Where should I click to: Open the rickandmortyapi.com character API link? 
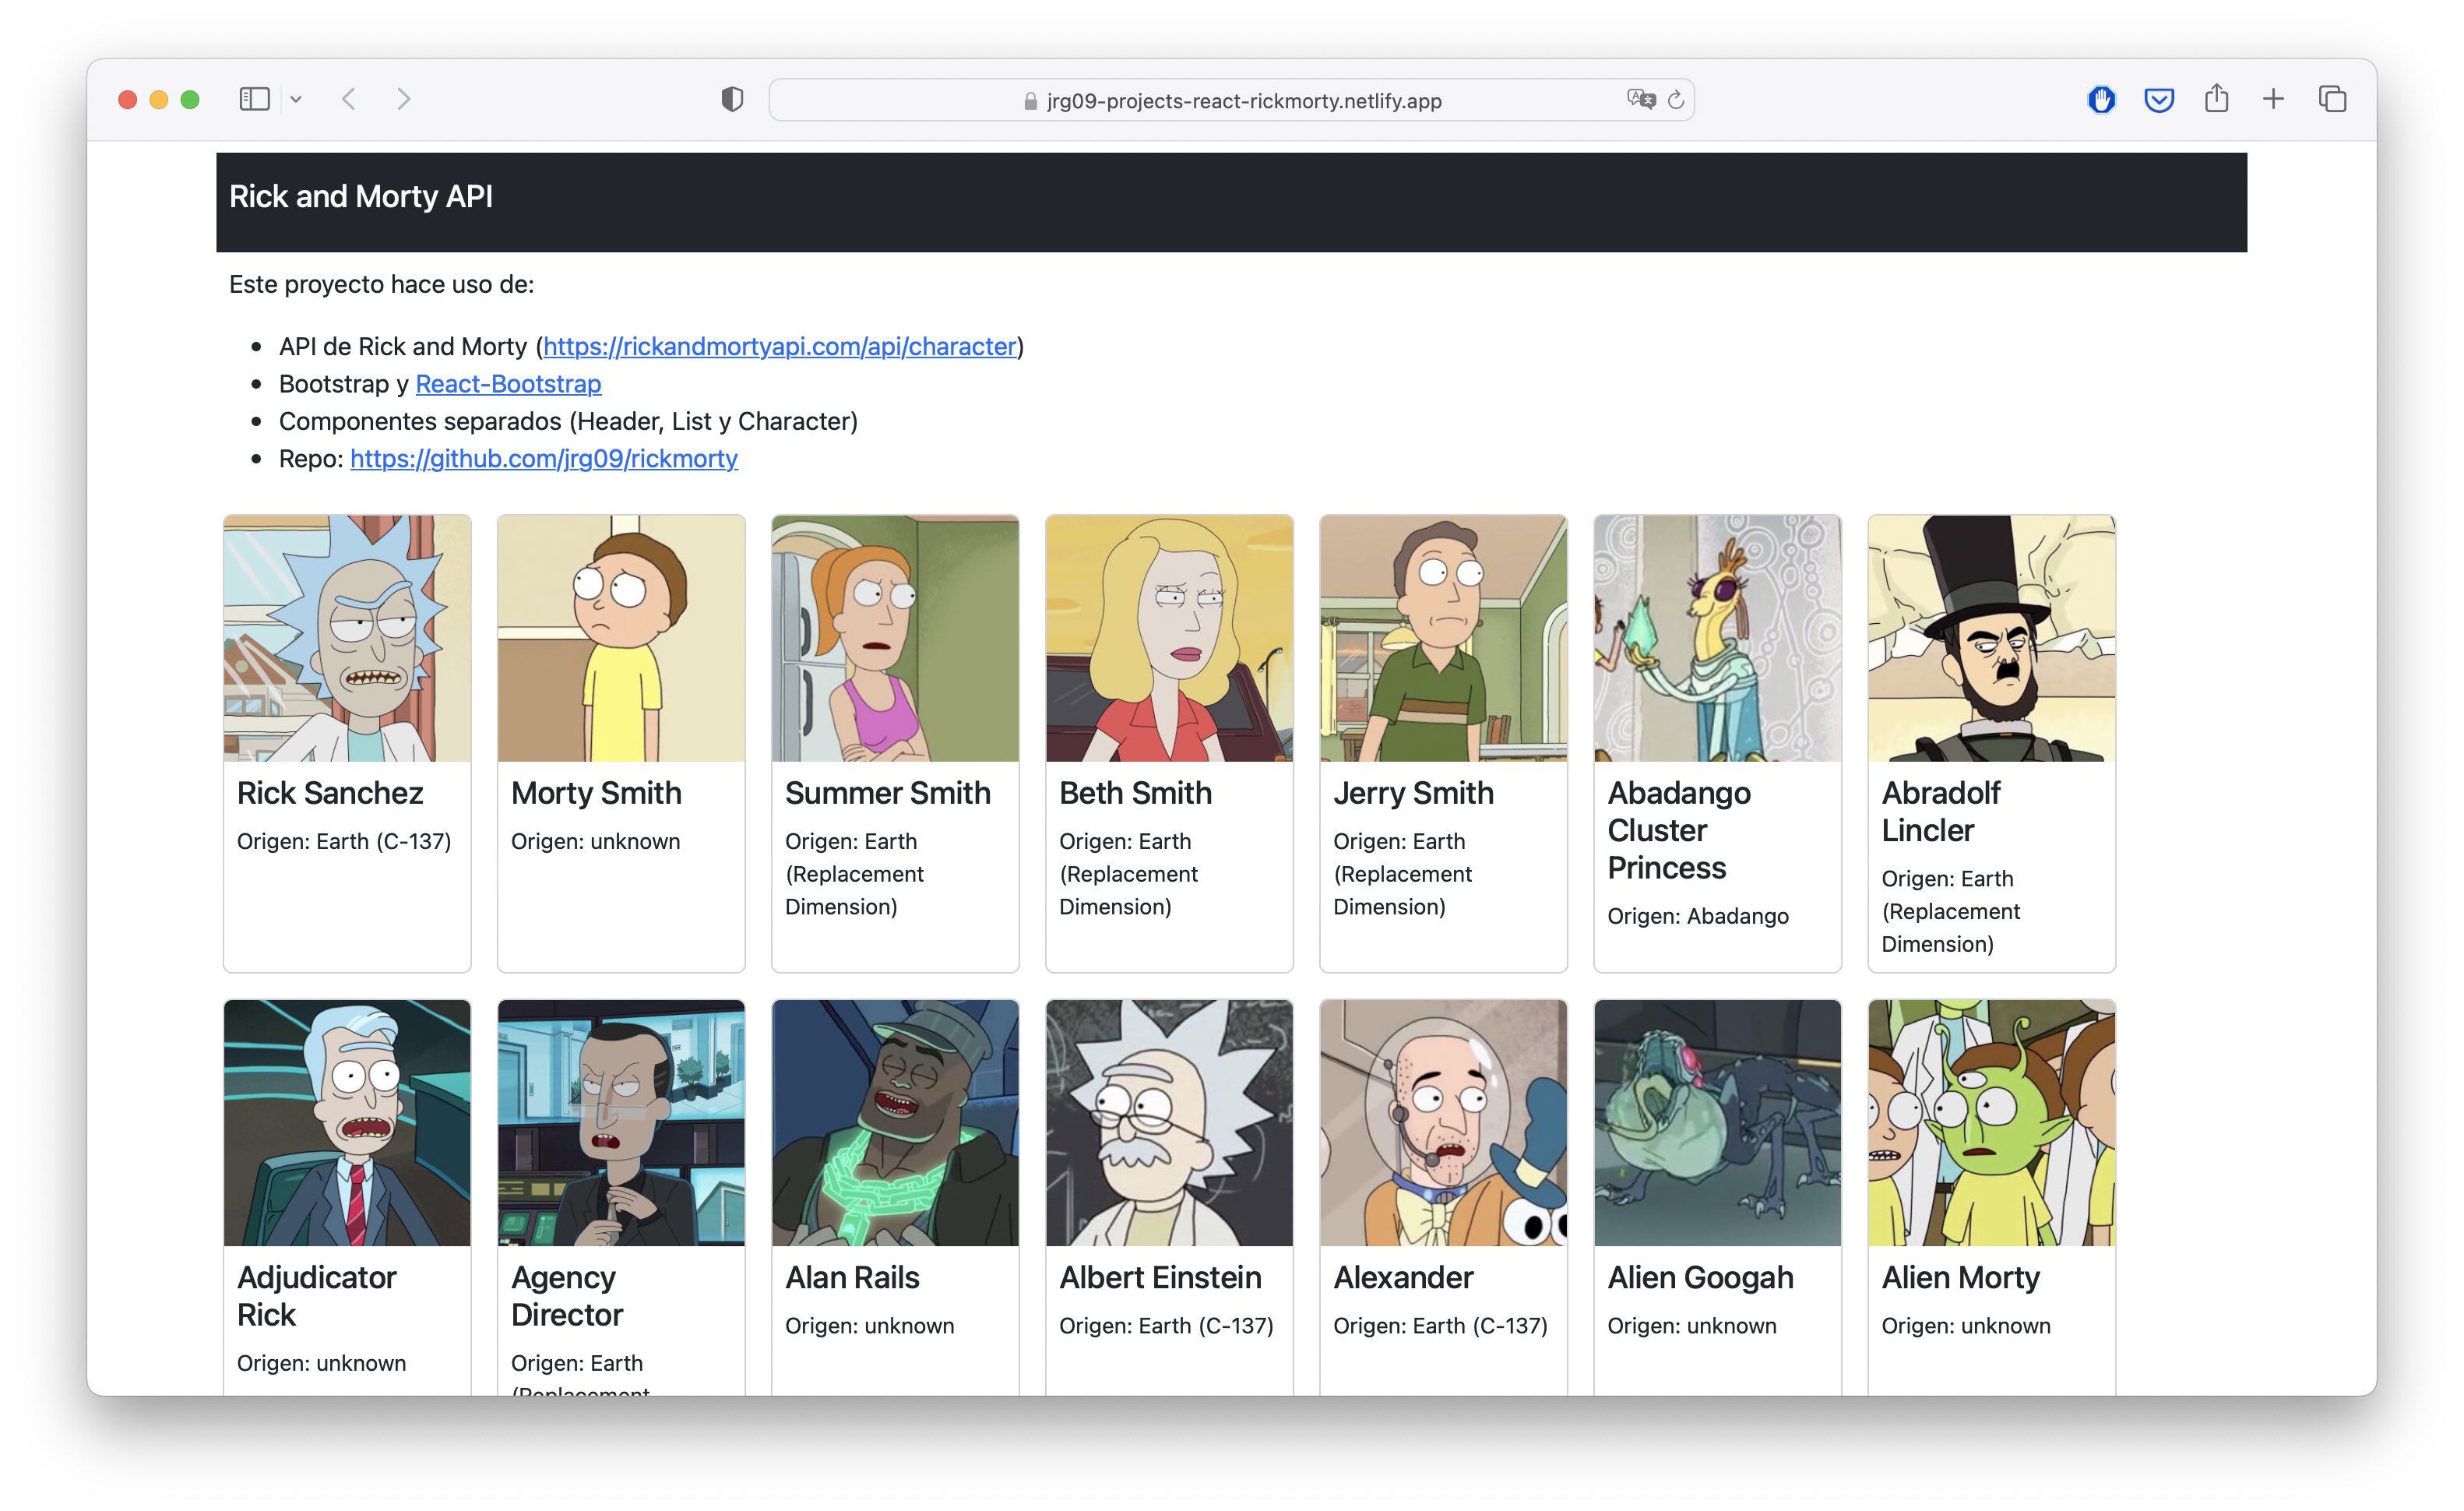(x=779, y=346)
